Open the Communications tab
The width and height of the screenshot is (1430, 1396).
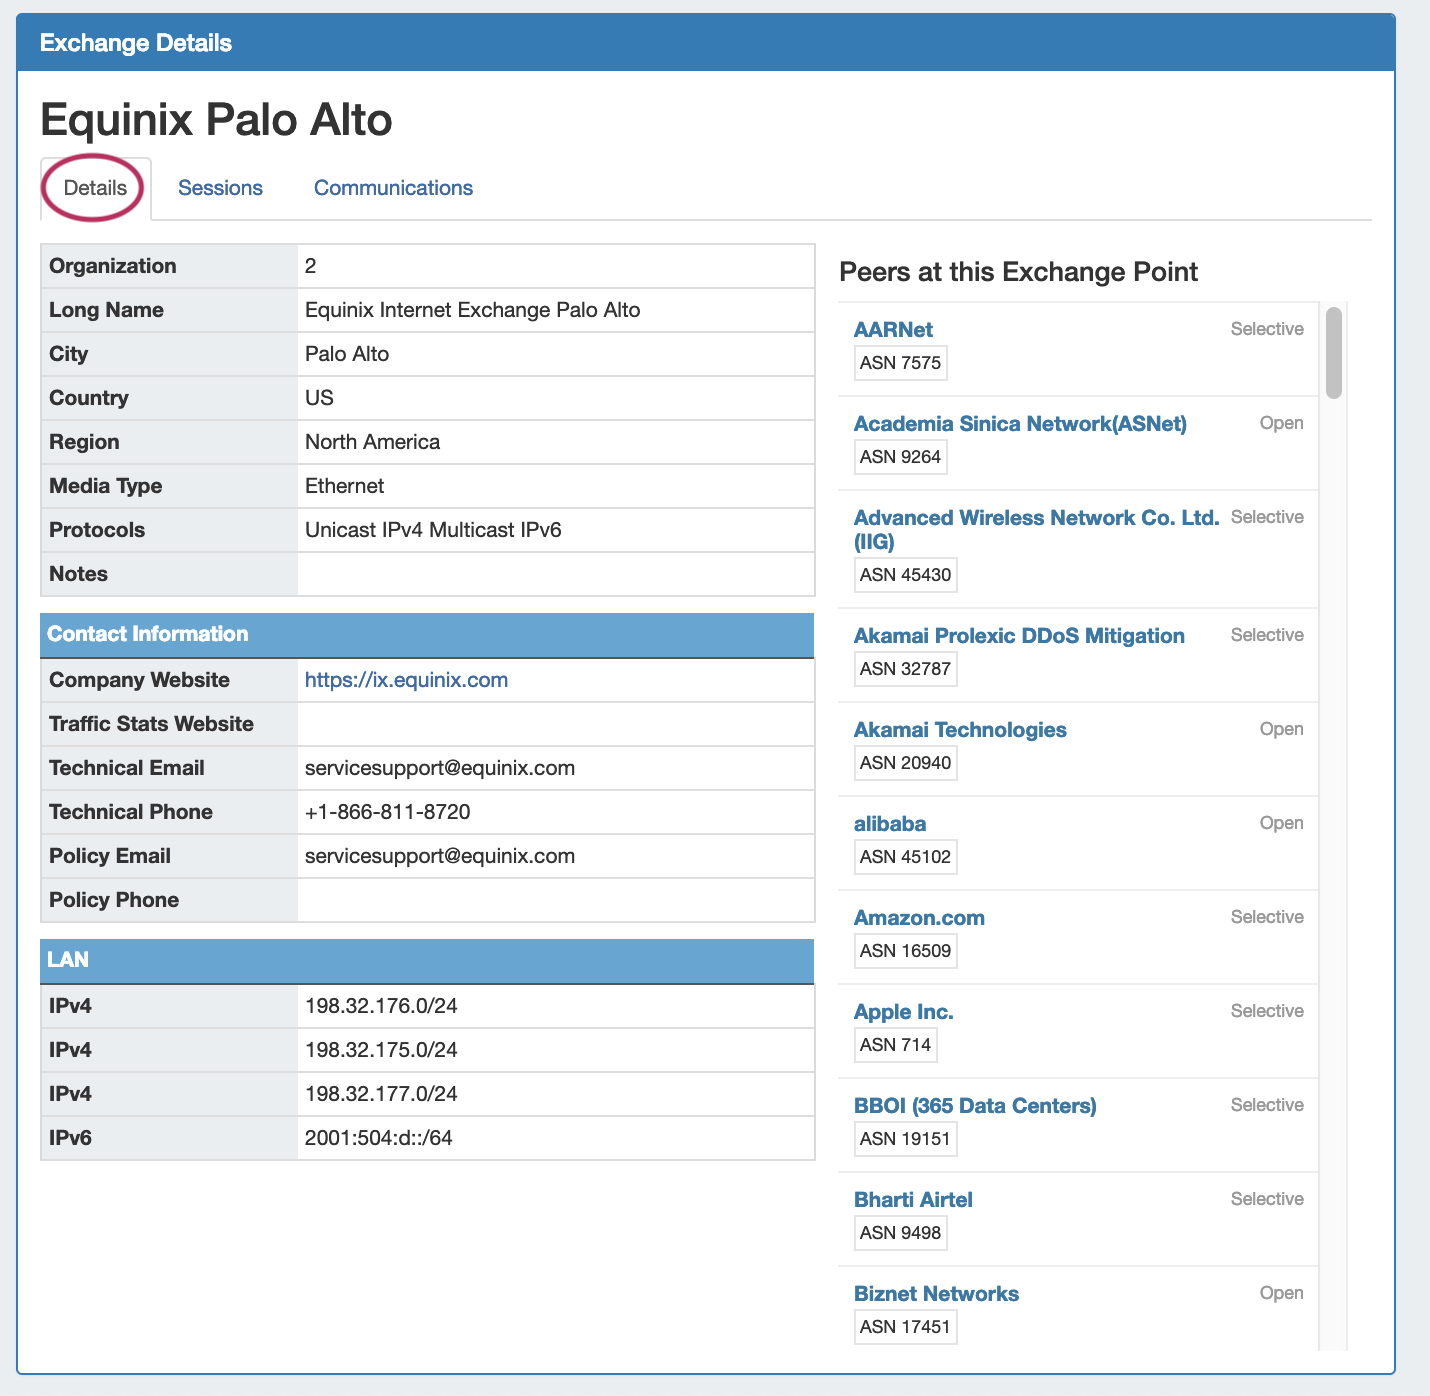pyautogui.click(x=393, y=188)
